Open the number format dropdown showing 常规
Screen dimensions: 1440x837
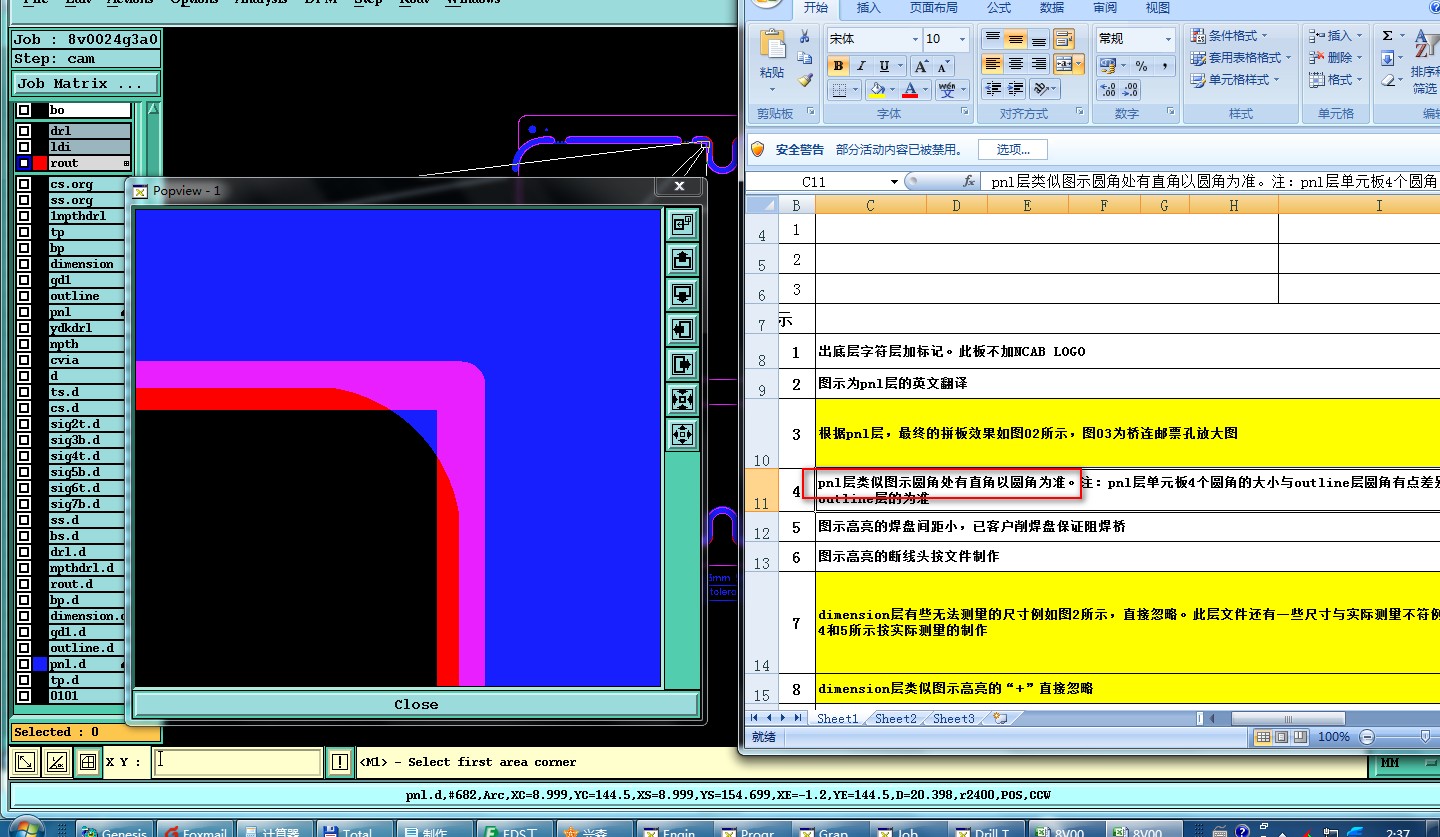point(1167,39)
